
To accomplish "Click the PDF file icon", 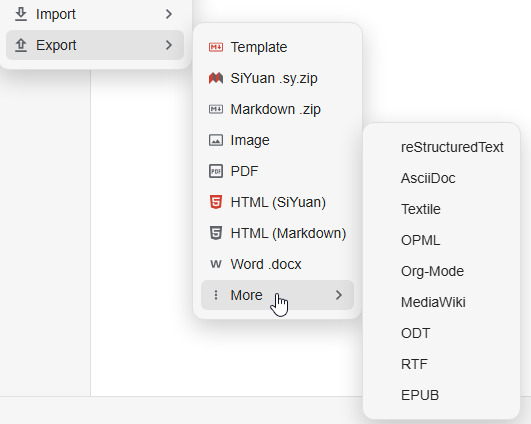I will (216, 171).
